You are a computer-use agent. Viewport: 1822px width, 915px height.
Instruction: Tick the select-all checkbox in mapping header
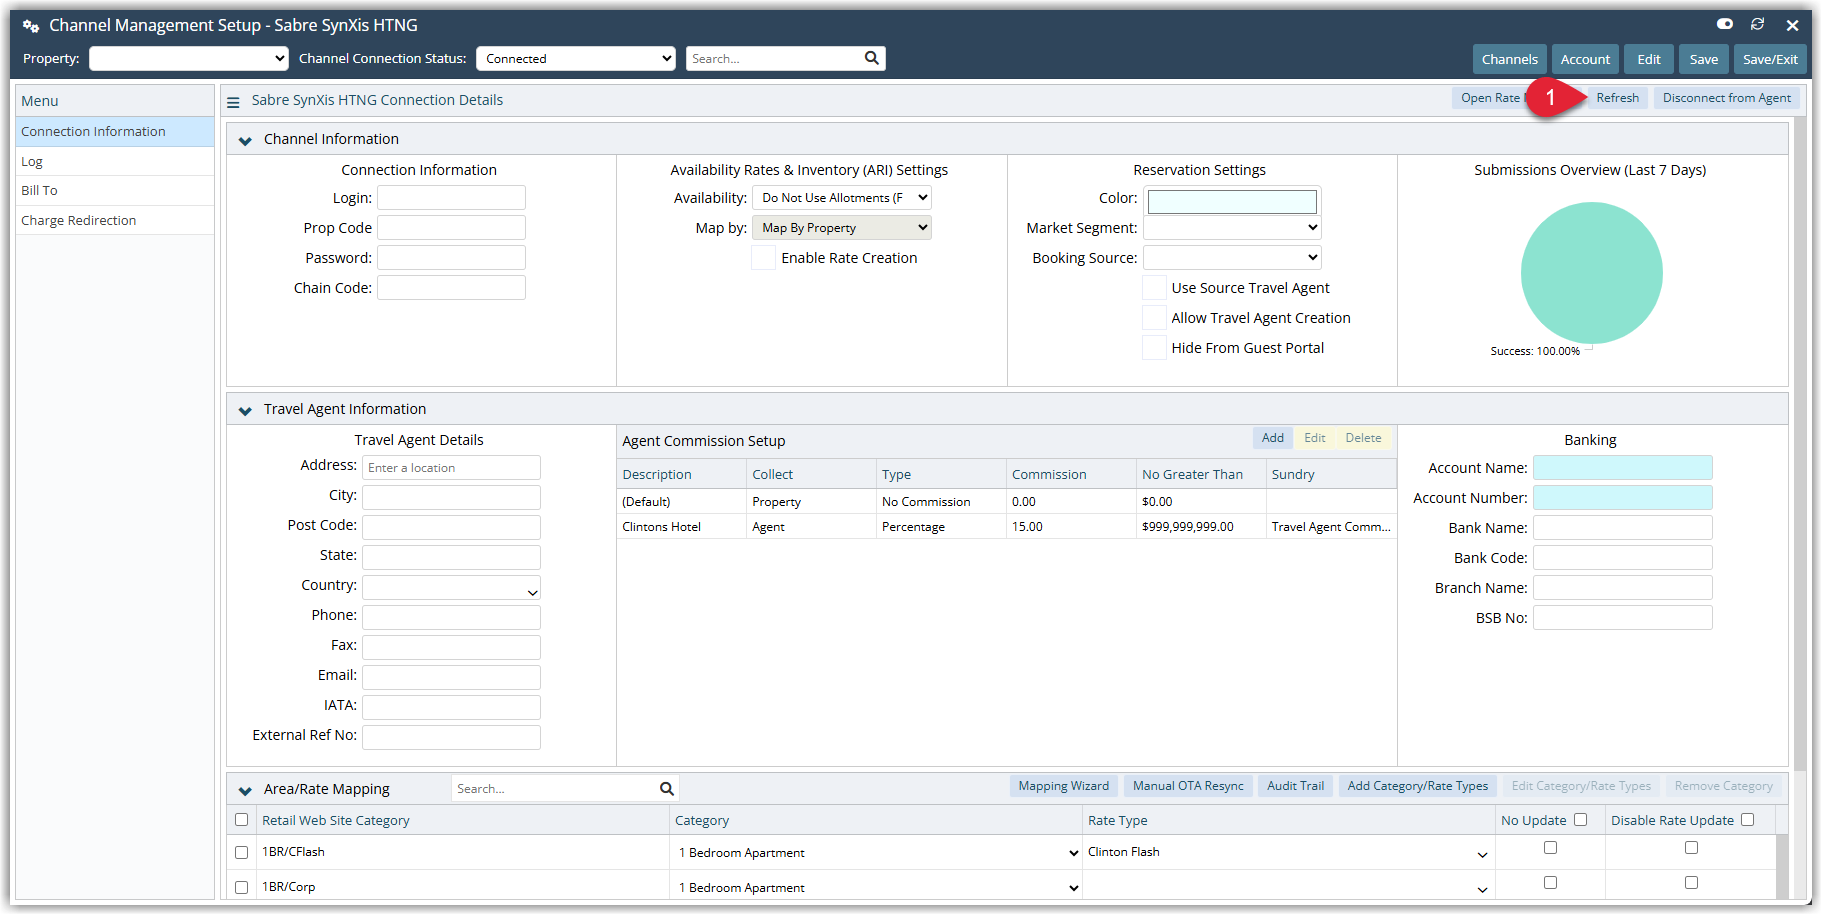tap(241, 820)
